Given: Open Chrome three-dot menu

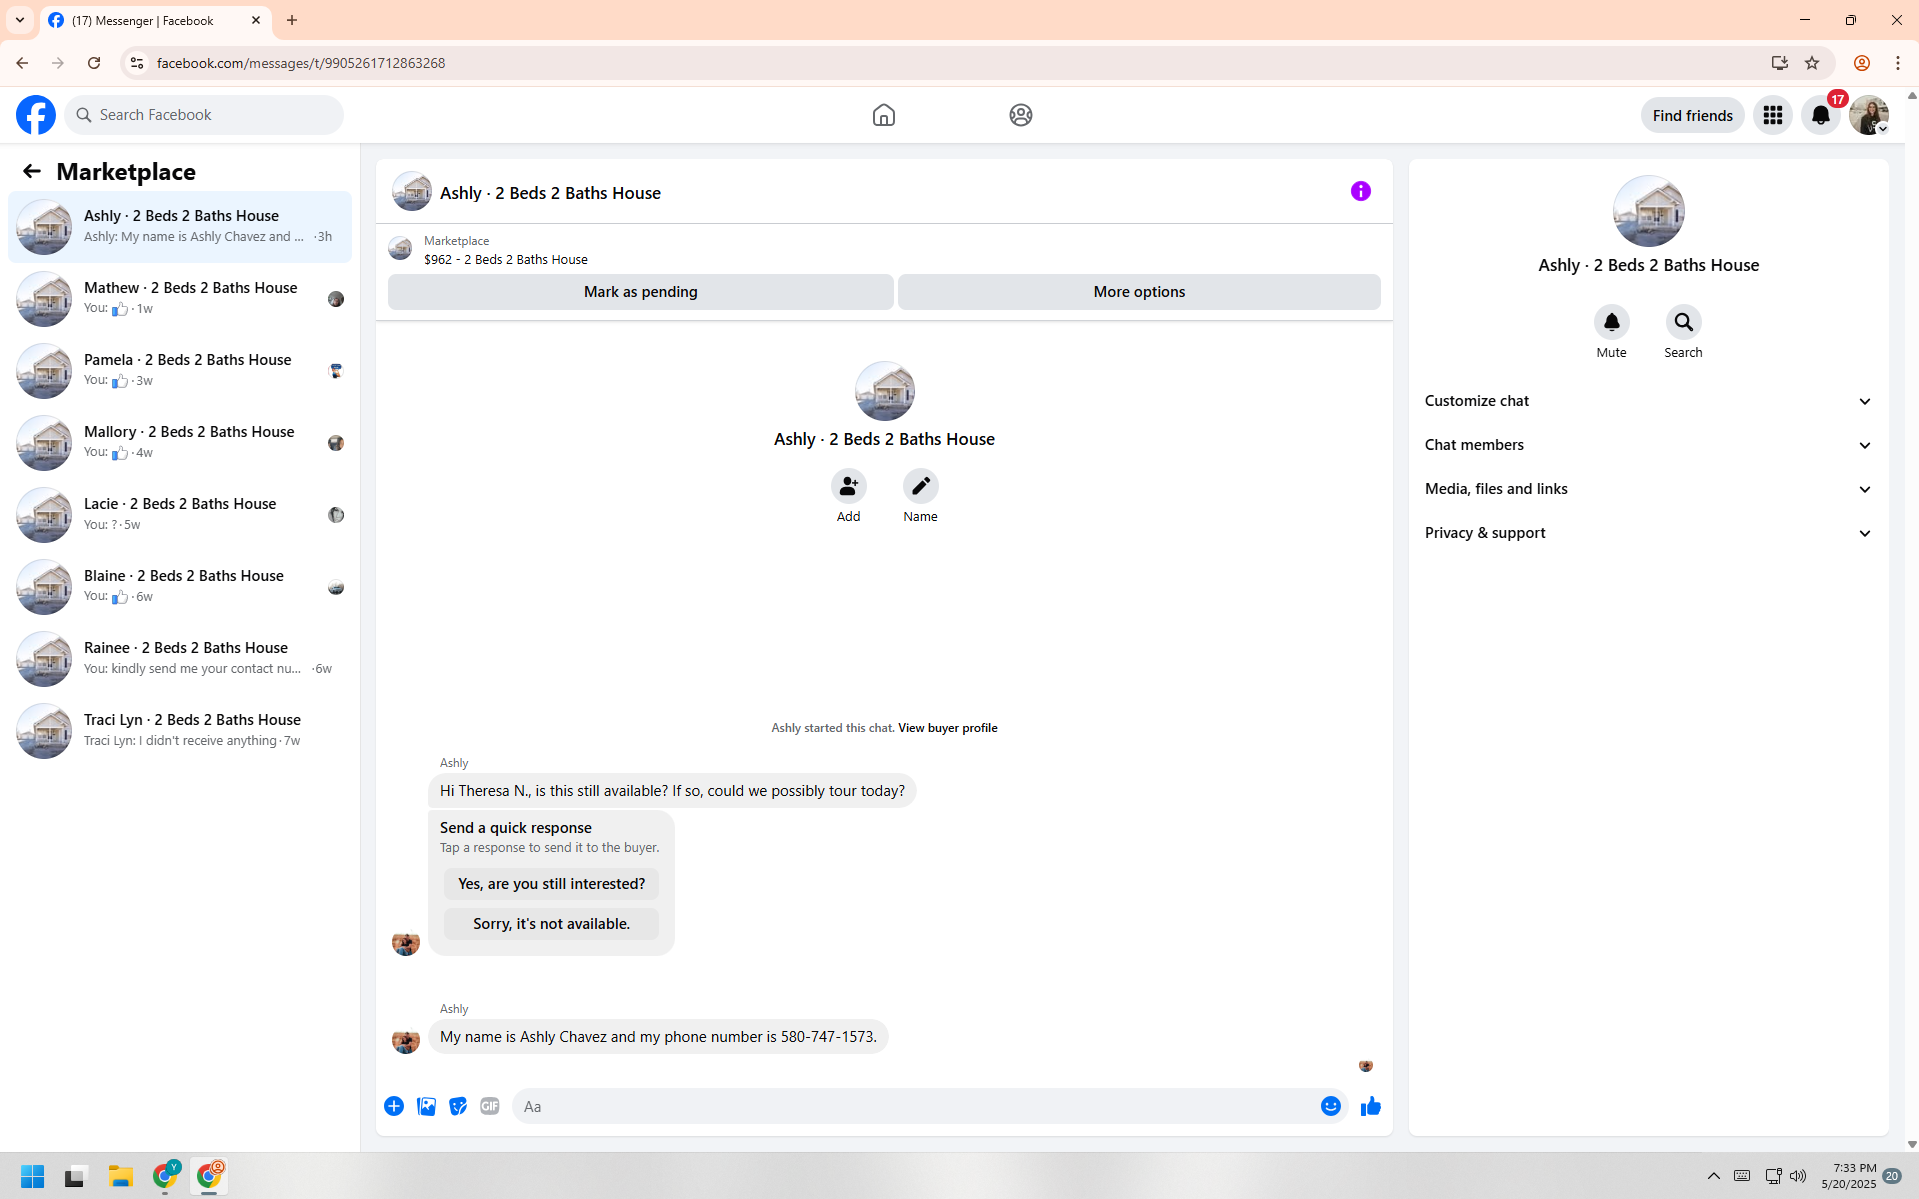Looking at the screenshot, I should click(1898, 63).
